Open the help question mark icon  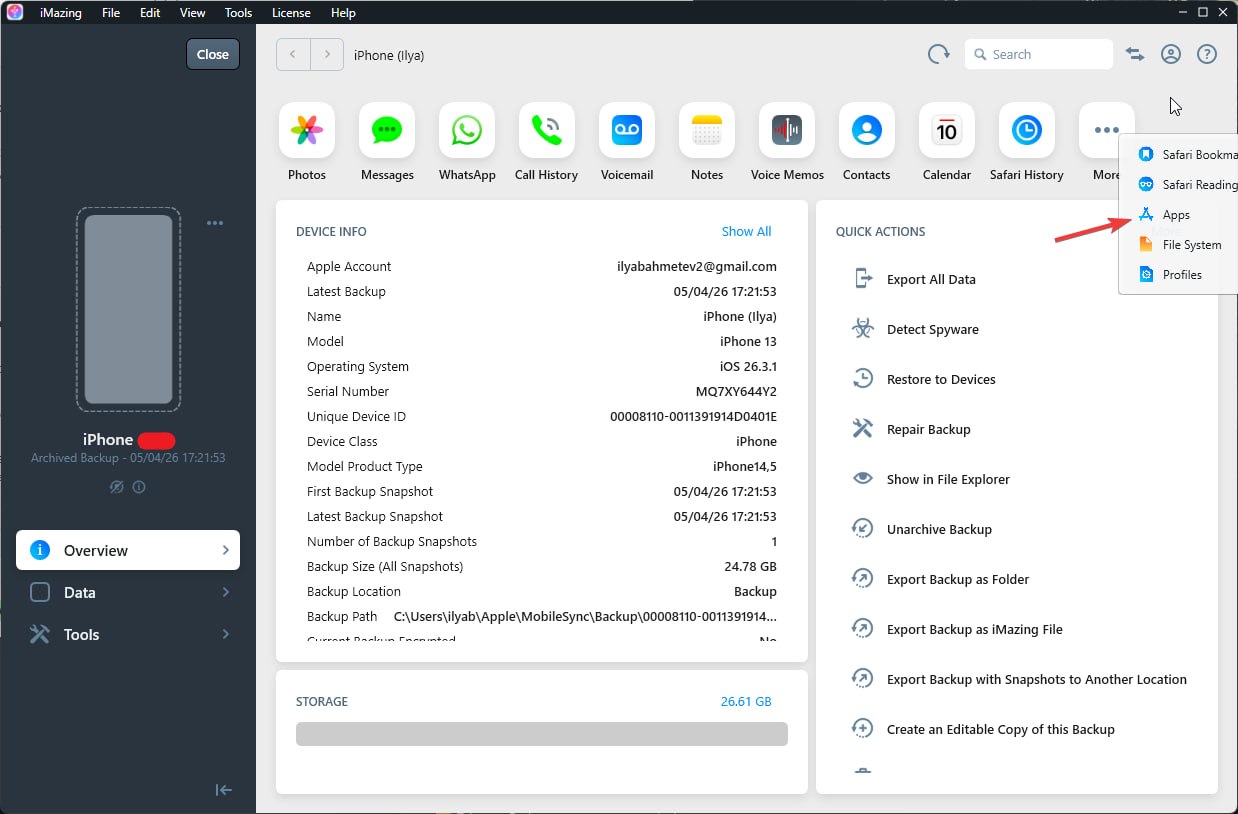[1207, 54]
